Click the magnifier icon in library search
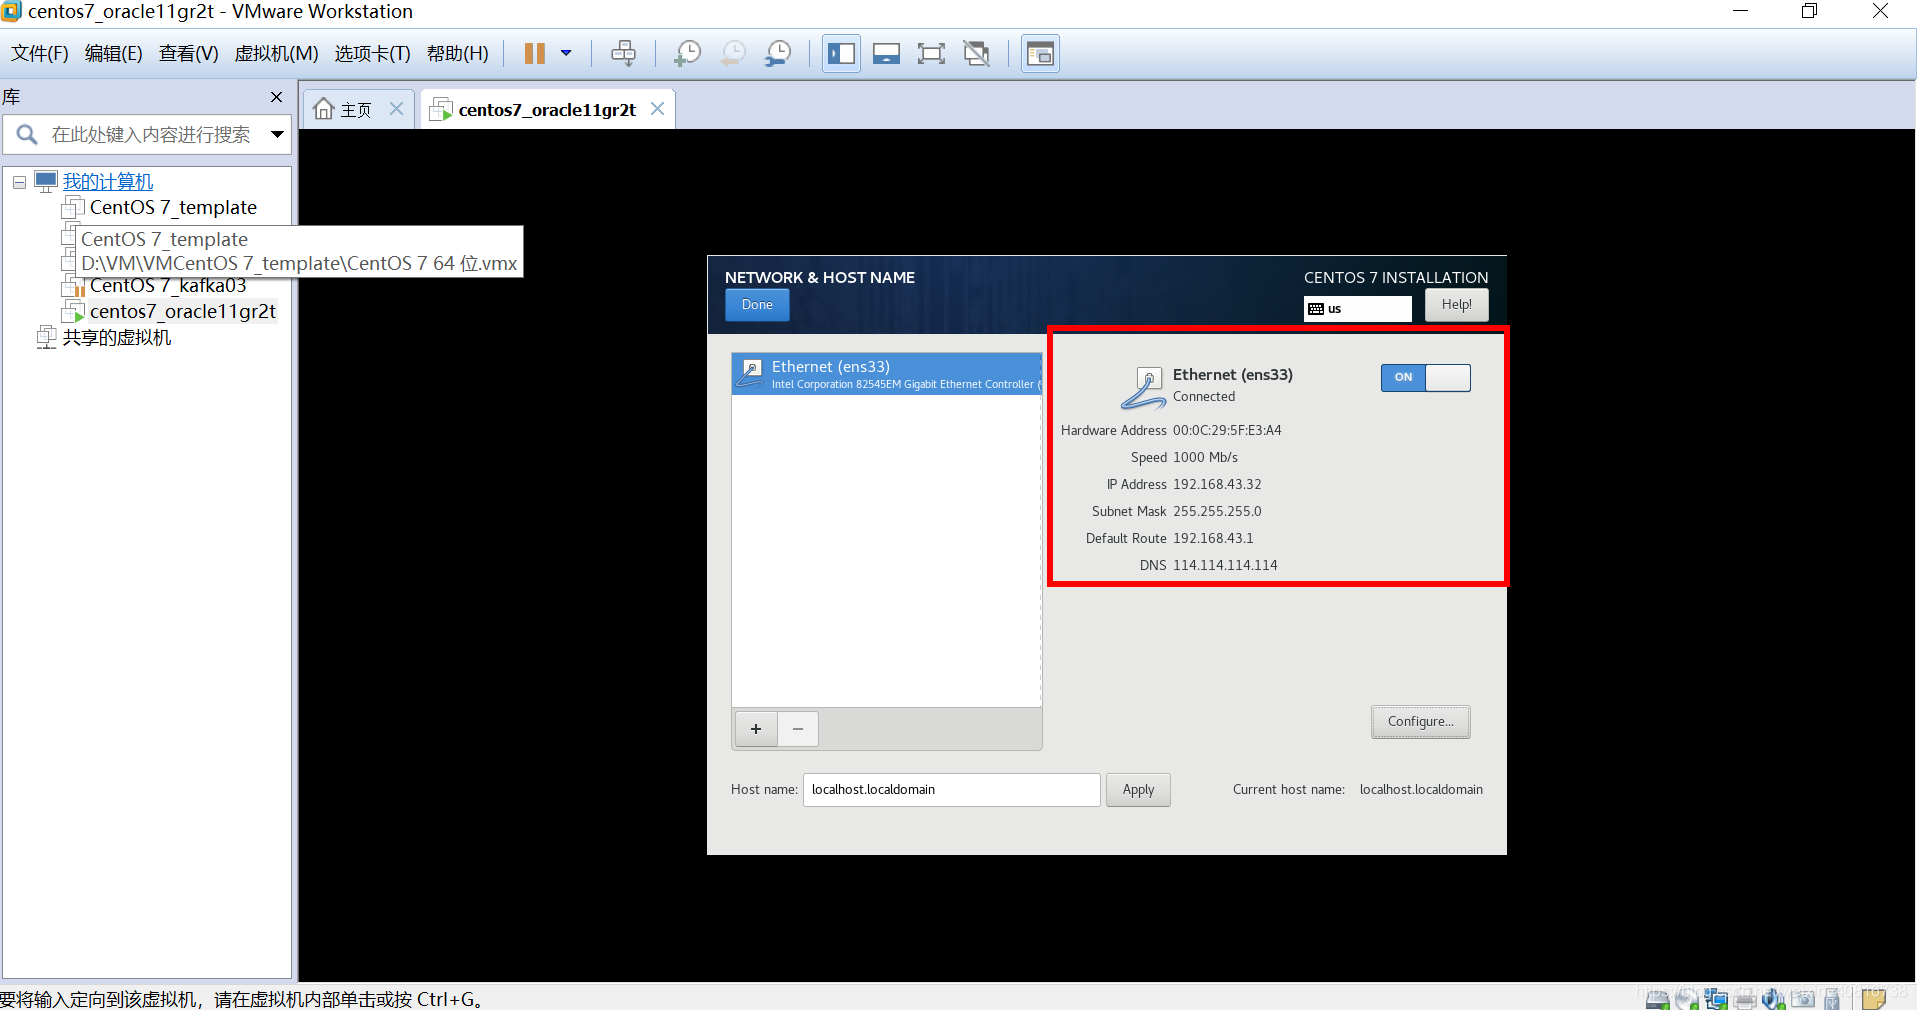 27,134
